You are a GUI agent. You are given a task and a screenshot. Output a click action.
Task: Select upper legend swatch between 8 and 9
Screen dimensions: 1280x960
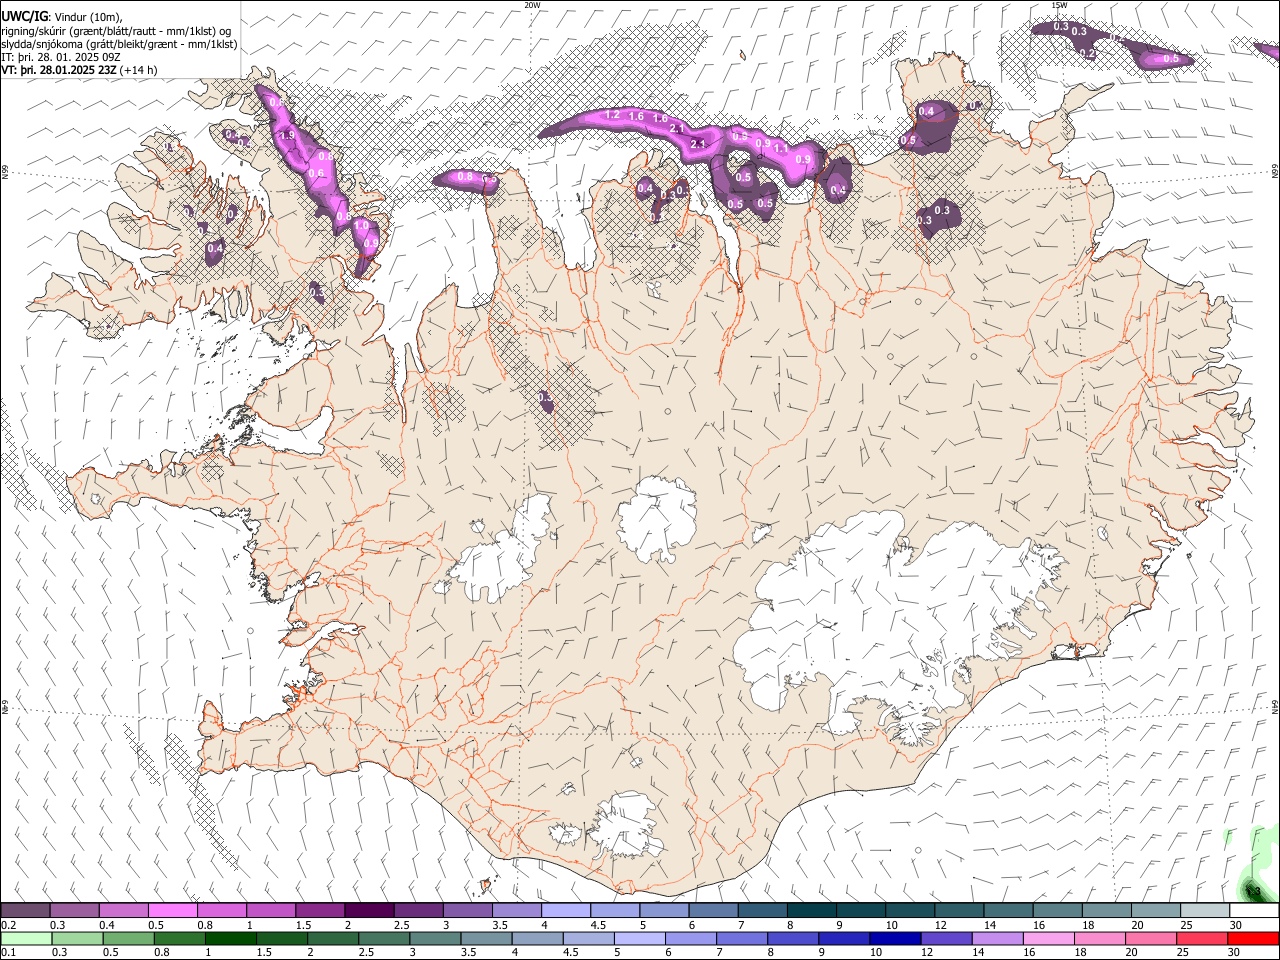(x=811, y=911)
